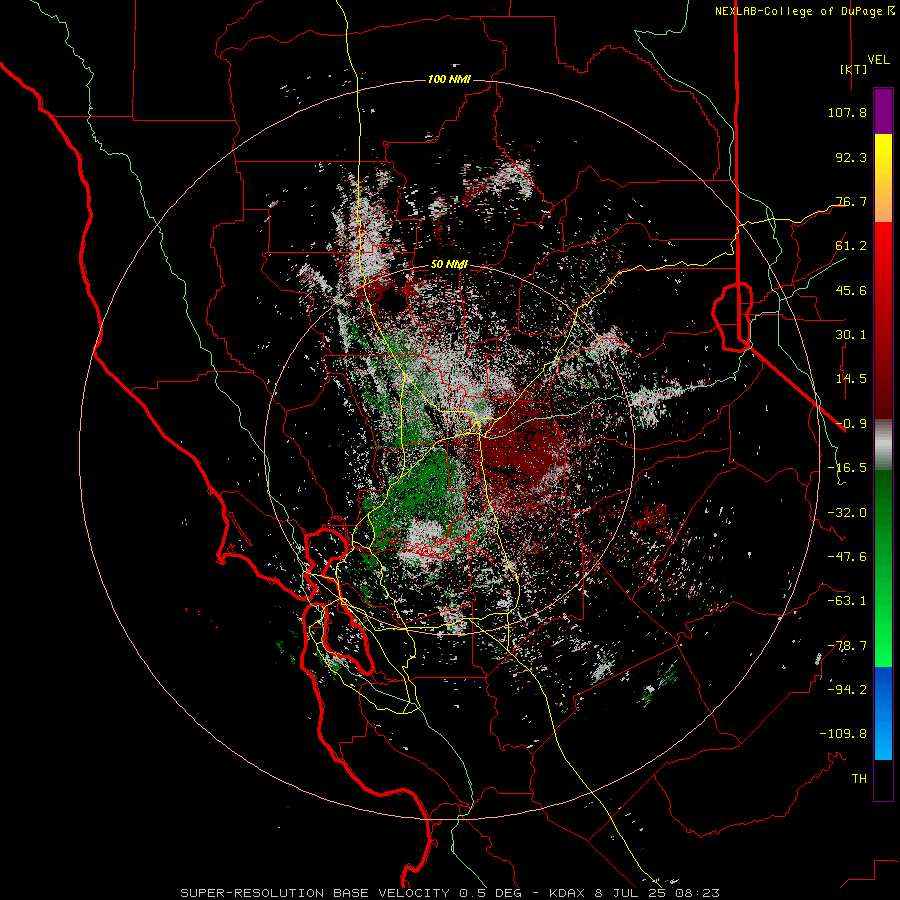The width and height of the screenshot is (900, 900).
Task: Pick the black TH segment of color bar
Action: [883, 780]
